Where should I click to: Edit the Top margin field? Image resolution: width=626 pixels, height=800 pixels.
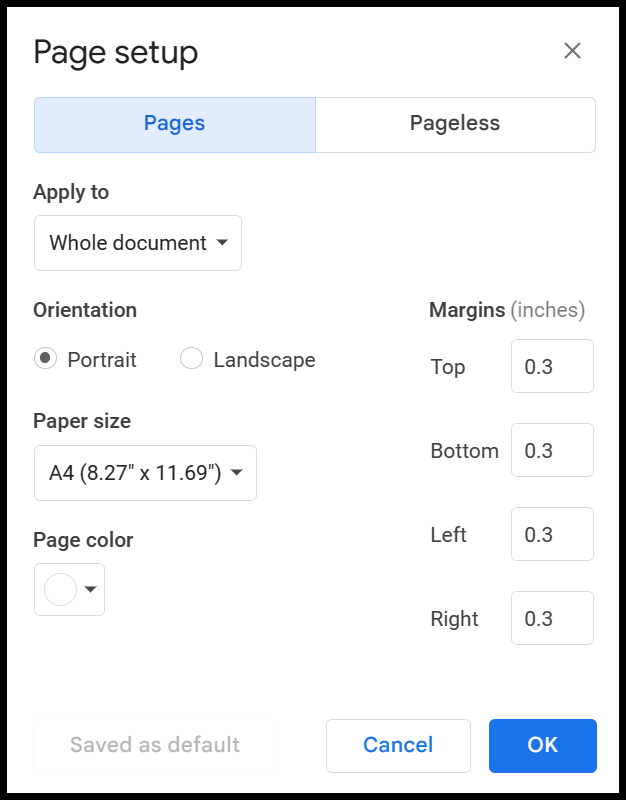coord(552,366)
